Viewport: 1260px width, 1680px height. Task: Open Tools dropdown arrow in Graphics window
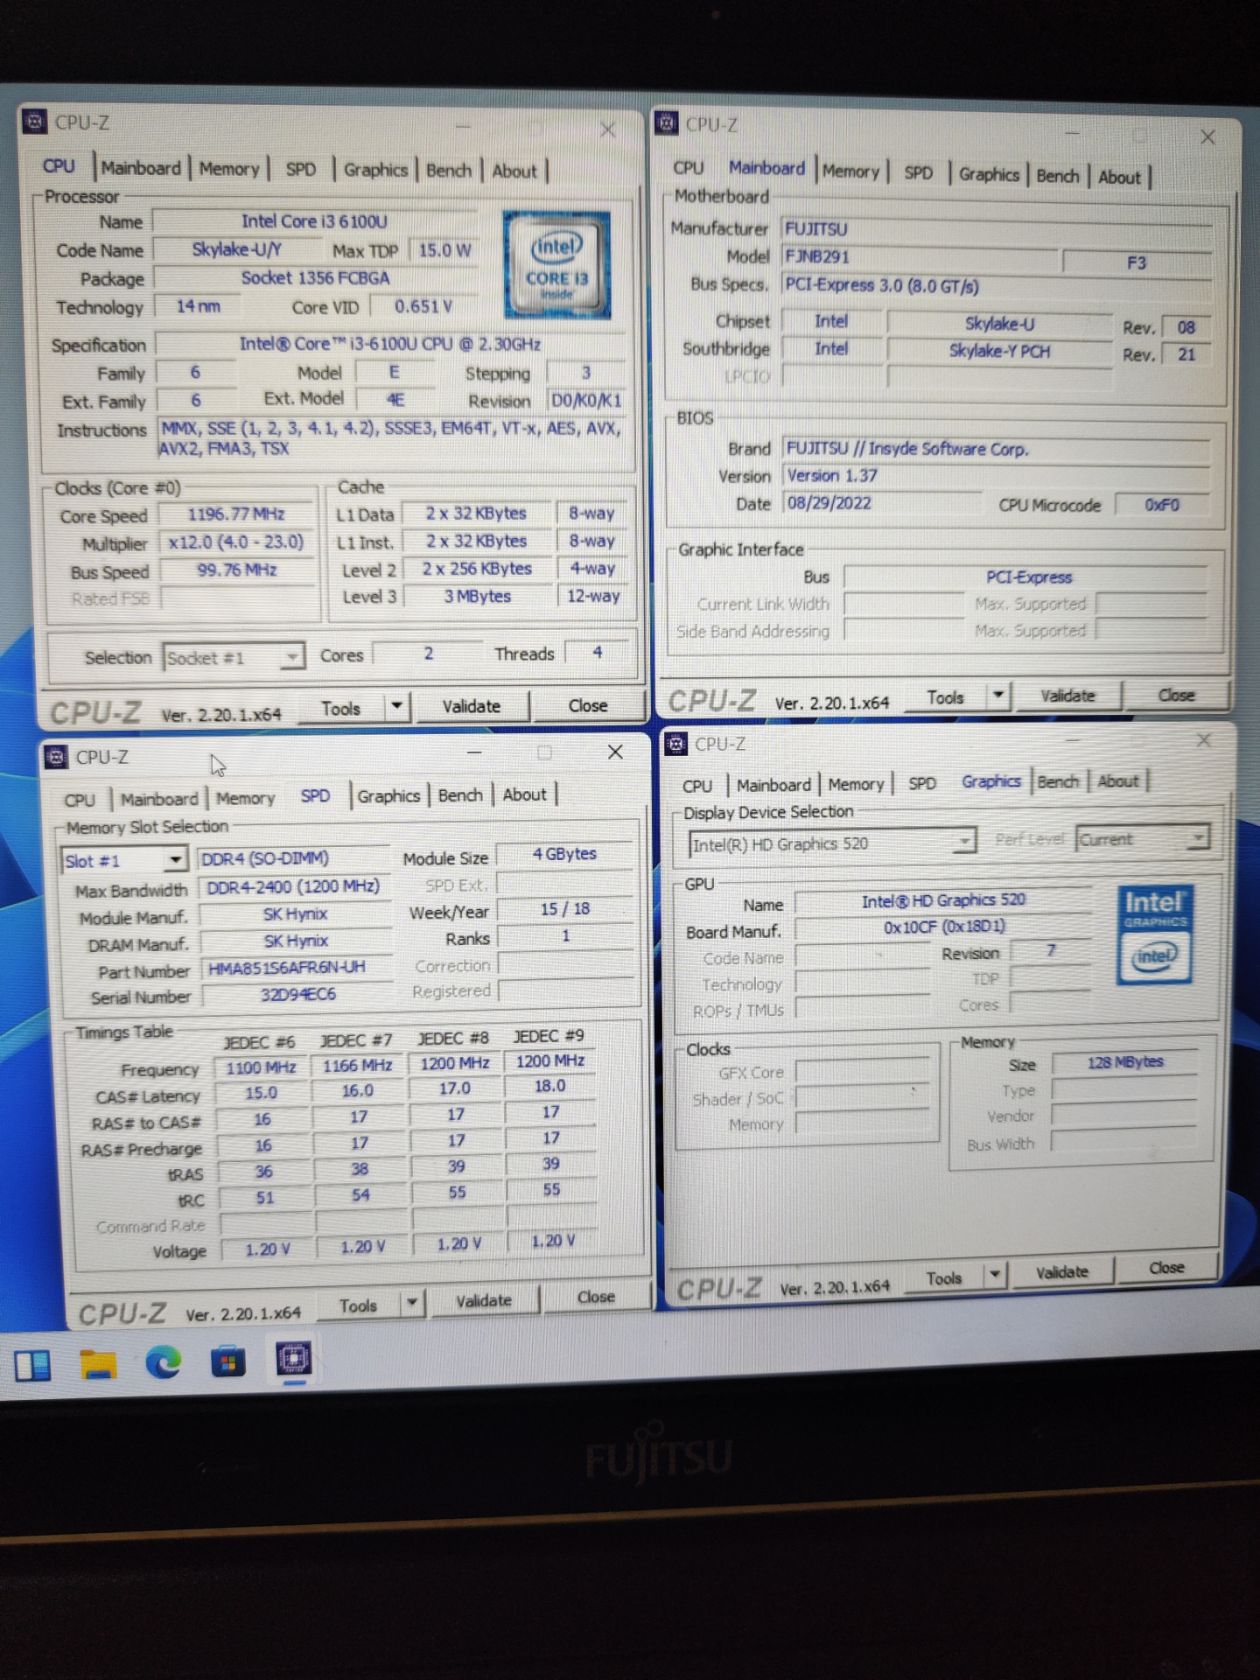(x=994, y=1275)
